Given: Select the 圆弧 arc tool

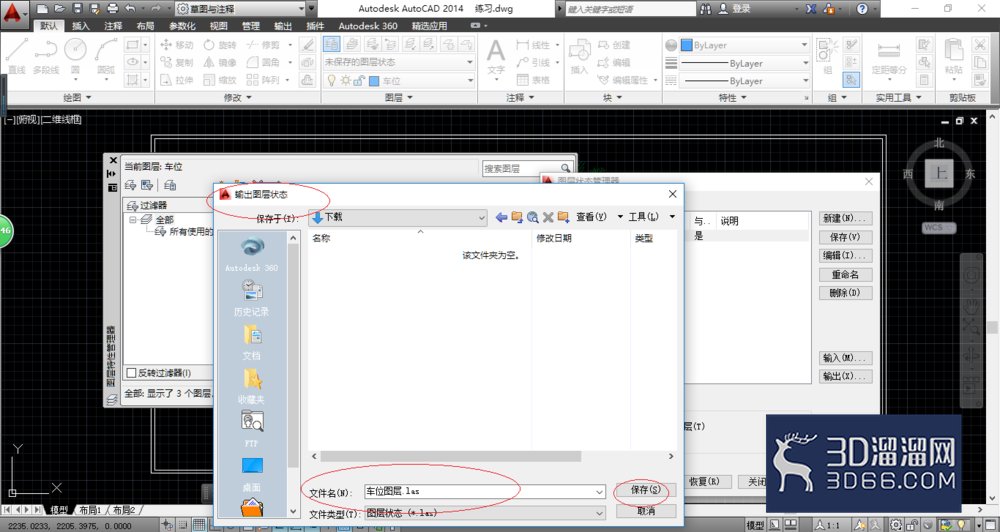Looking at the screenshot, I should (x=106, y=56).
